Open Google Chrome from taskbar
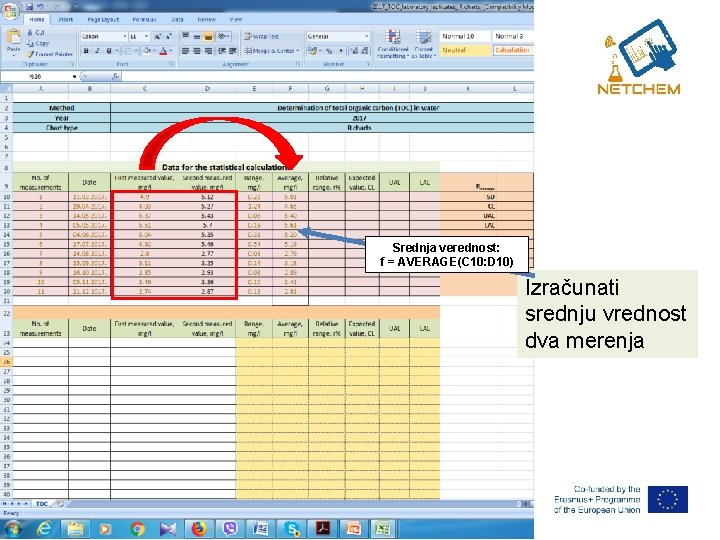Viewport: 720px width, 540px height. 137,529
